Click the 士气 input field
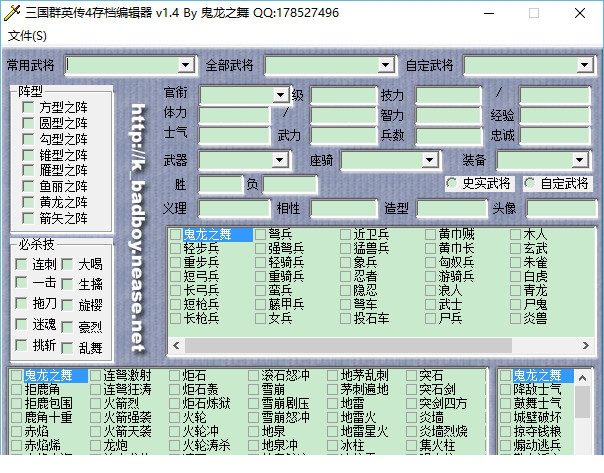 coord(234,135)
